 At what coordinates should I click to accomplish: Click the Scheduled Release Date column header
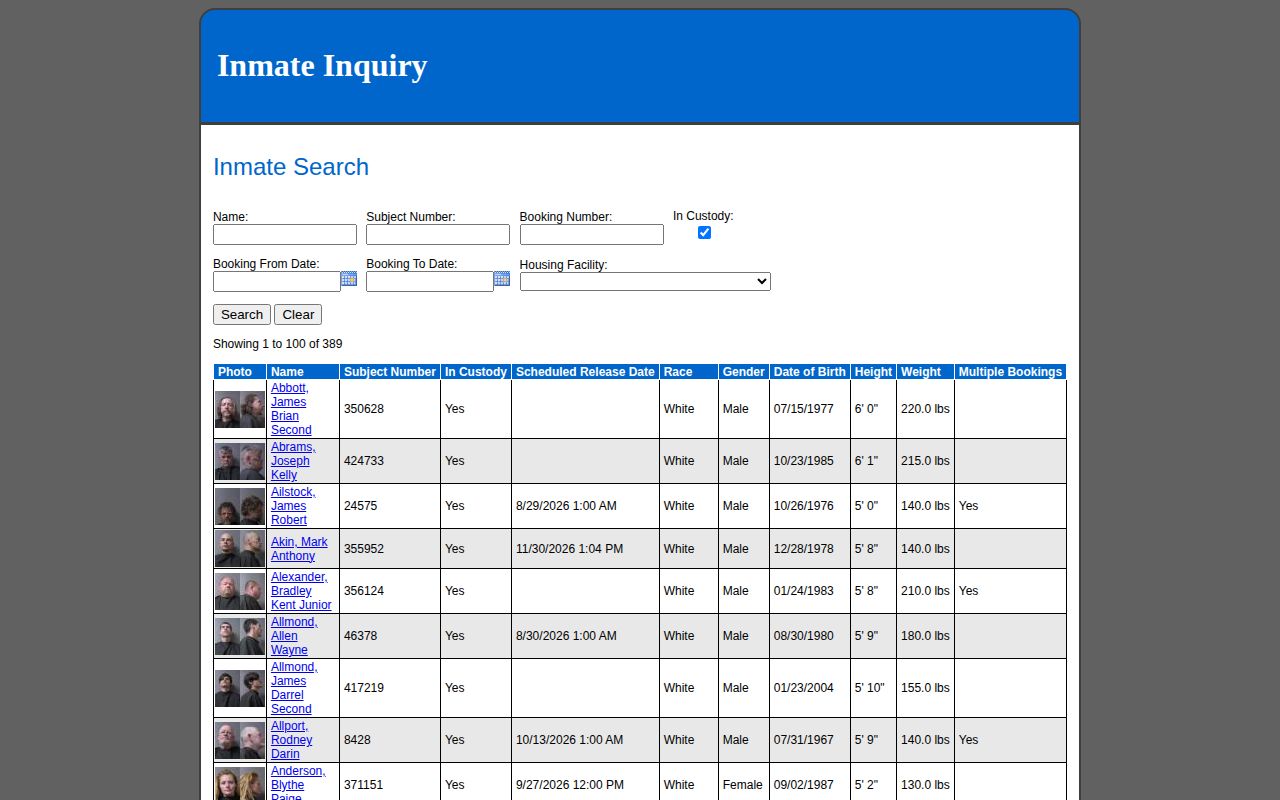[x=585, y=372]
